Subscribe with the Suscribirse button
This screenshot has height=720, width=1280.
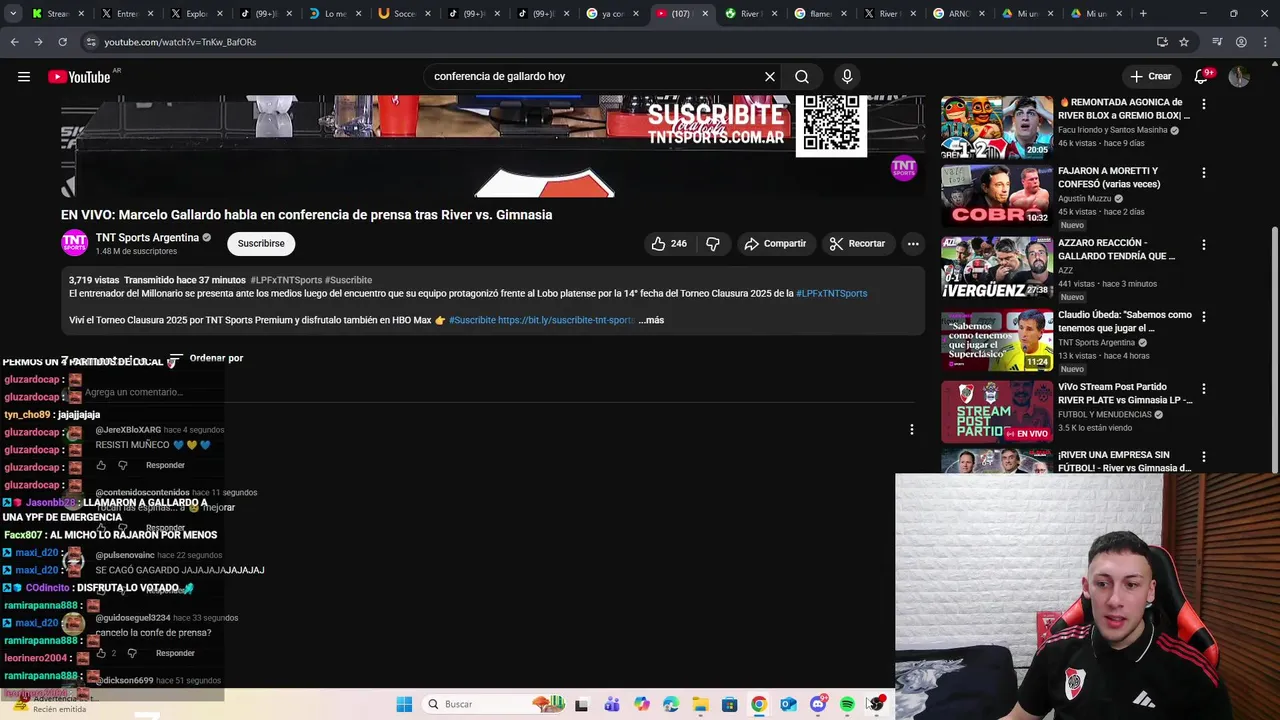pyautogui.click(x=261, y=243)
